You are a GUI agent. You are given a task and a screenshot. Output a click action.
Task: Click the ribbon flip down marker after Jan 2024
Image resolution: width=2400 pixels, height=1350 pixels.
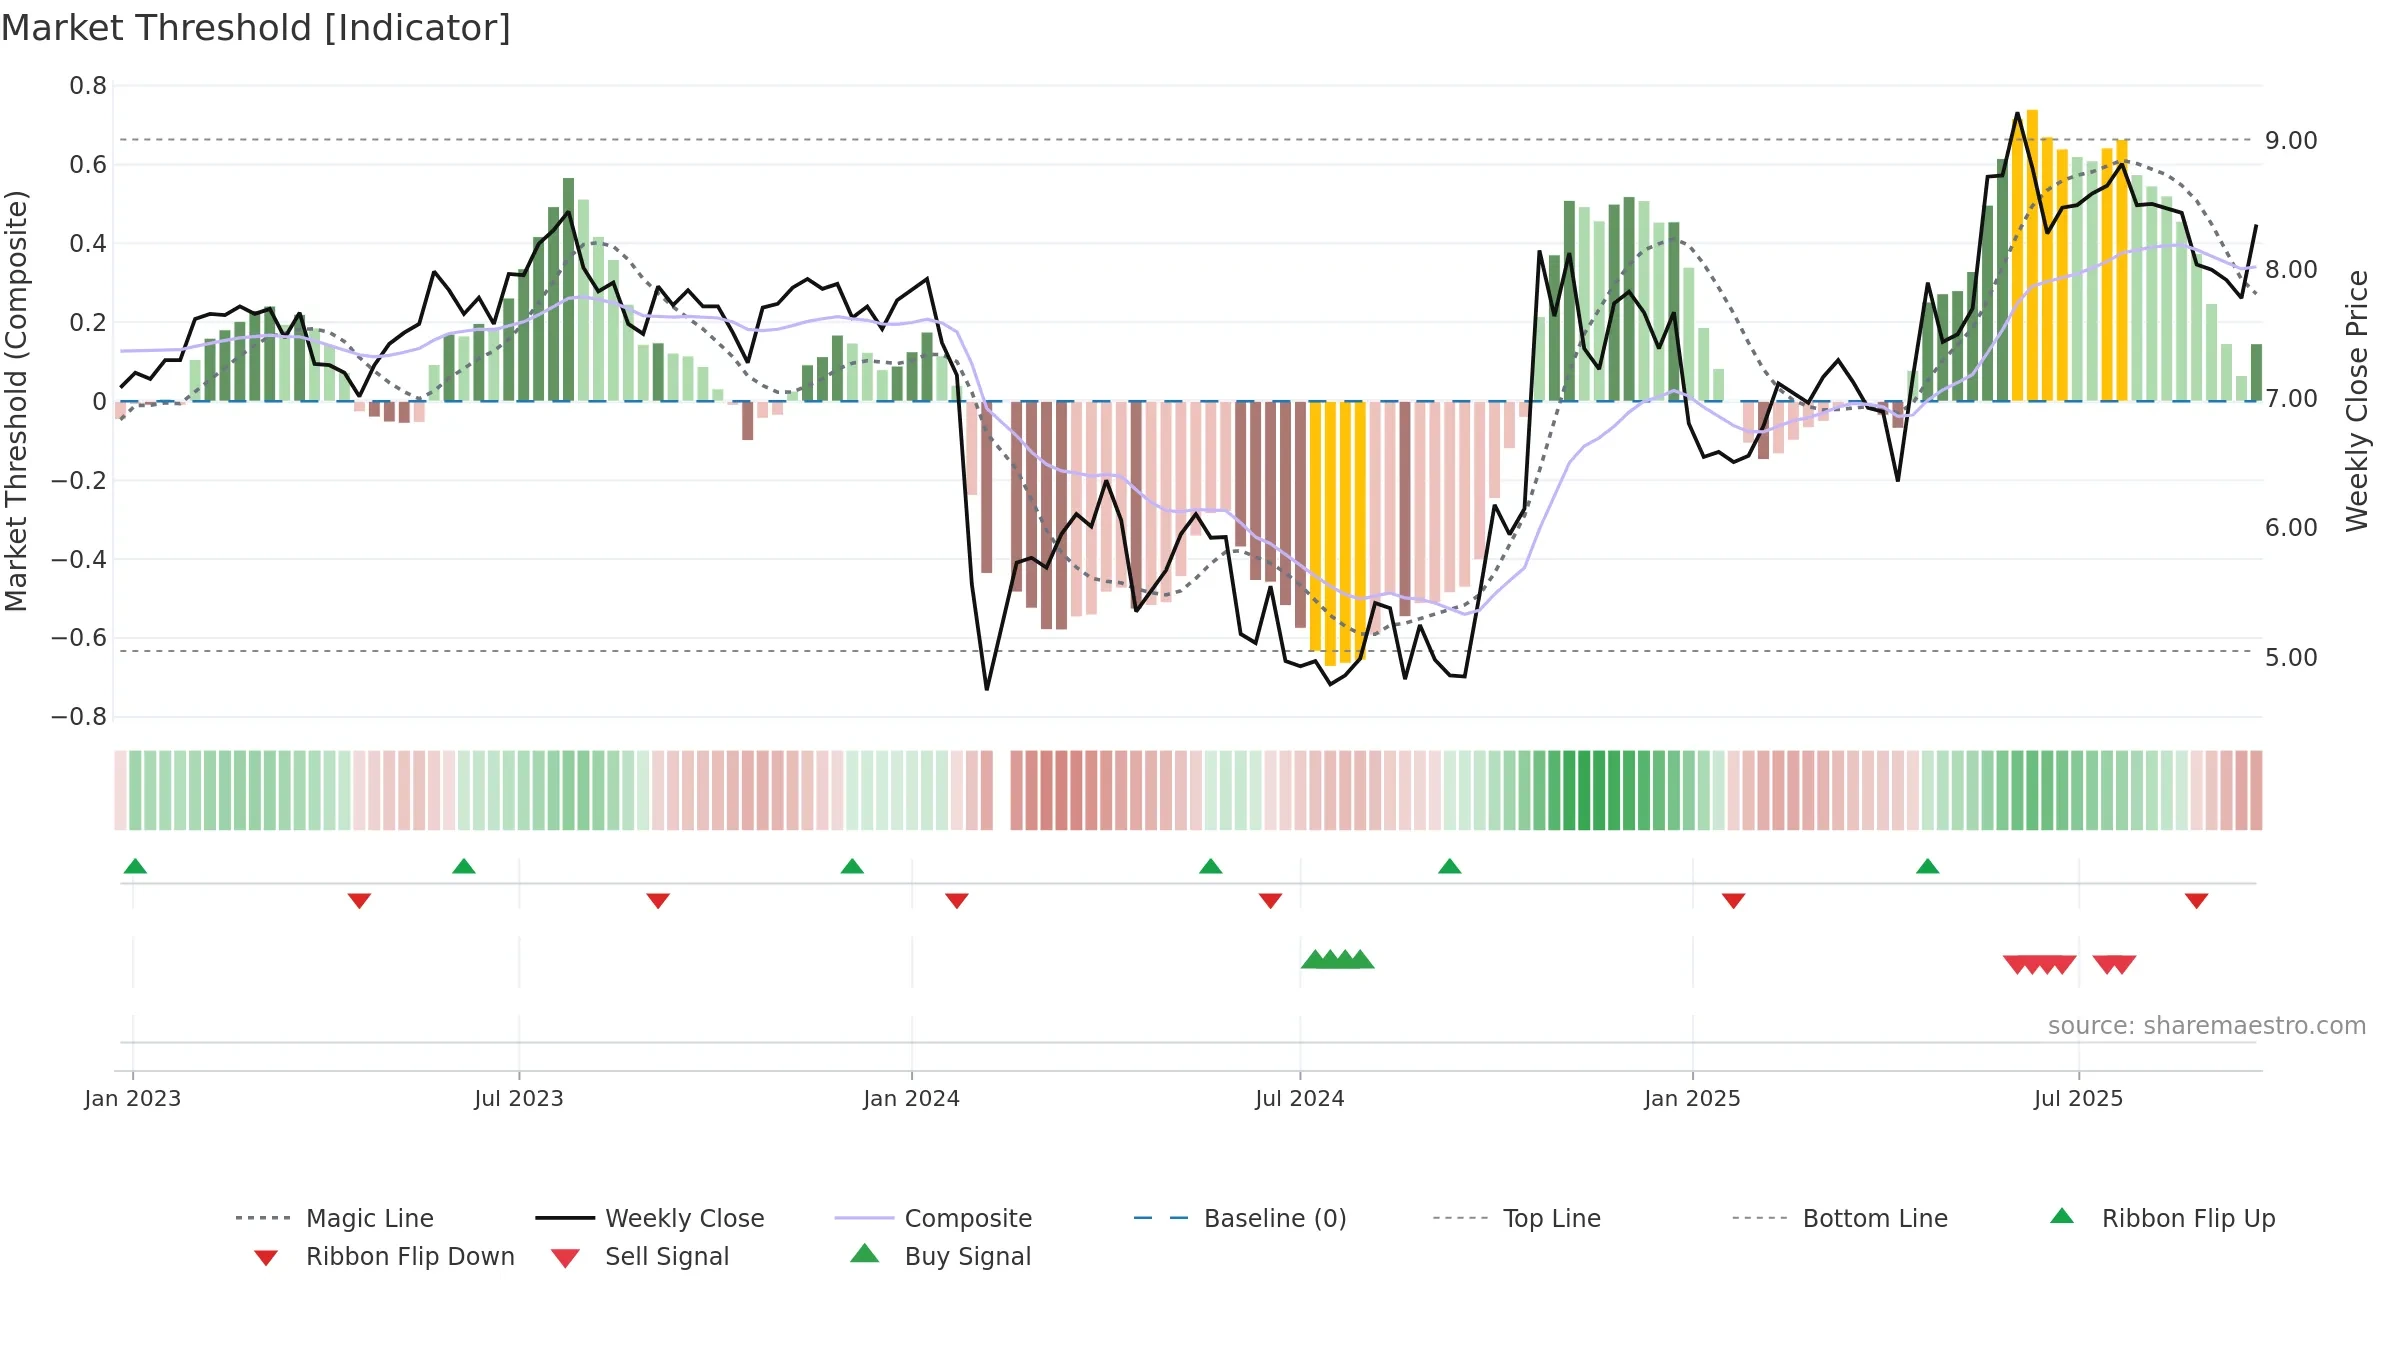pyautogui.click(x=957, y=901)
